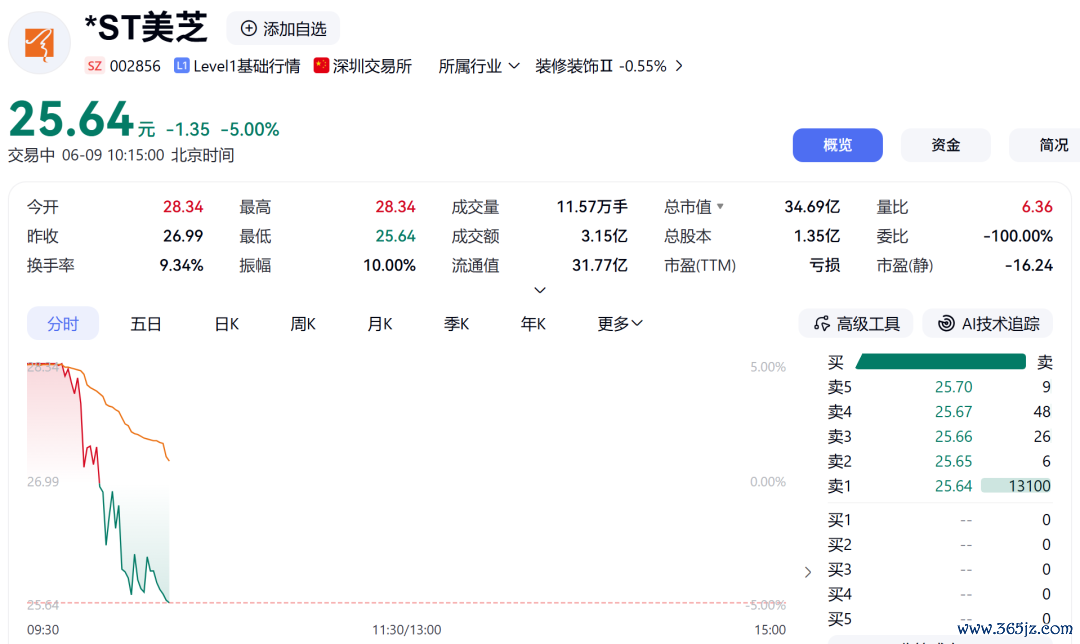Click the 卖1 volume bar 13100
The height and width of the screenshot is (644, 1080).
pyautogui.click(x=1016, y=486)
